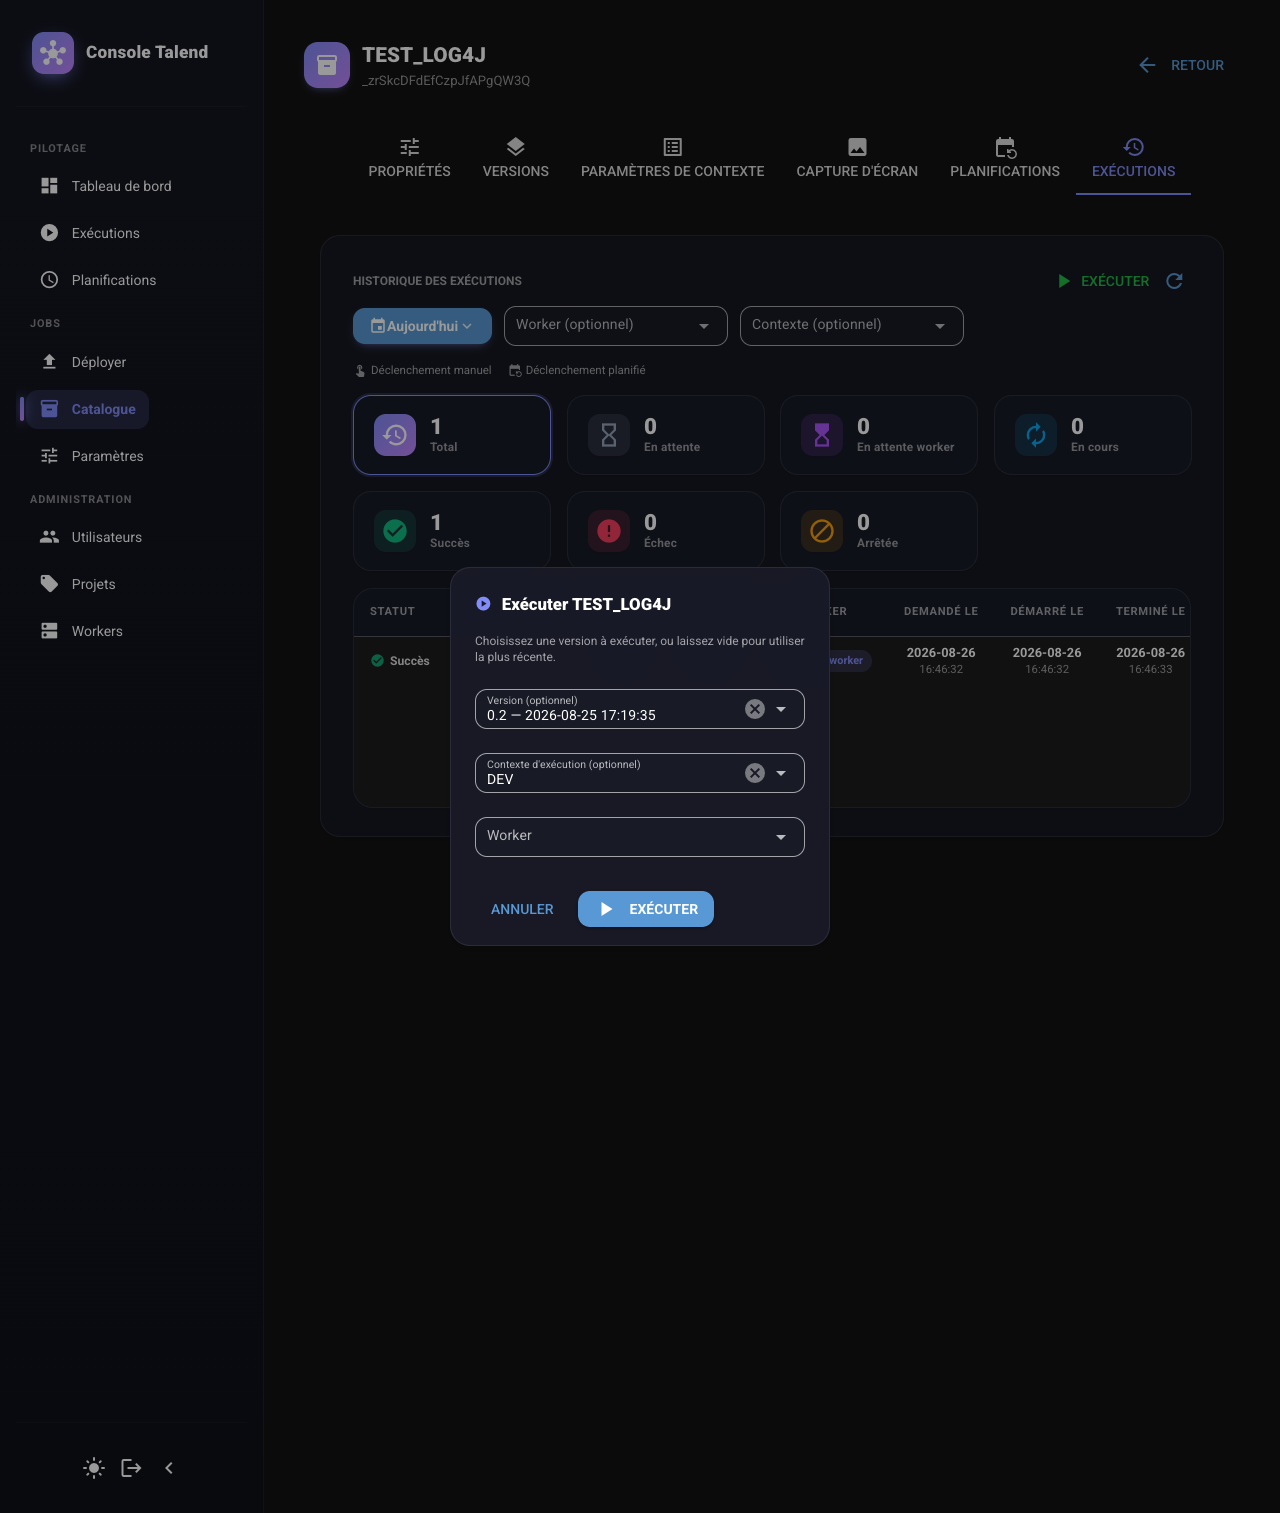The height and width of the screenshot is (1513, 1280).
Task: Click the logout icon
Action: coord(131,1468)
